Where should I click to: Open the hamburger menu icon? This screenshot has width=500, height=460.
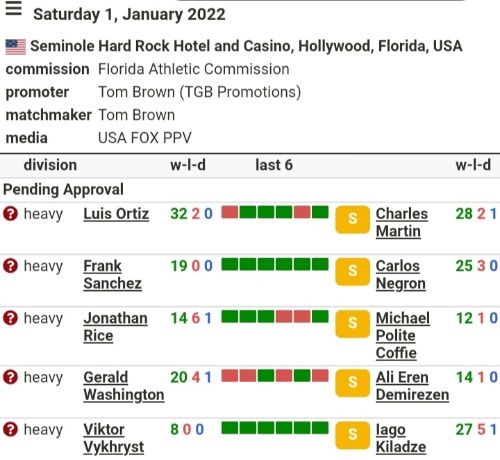[x=14, y=9]
